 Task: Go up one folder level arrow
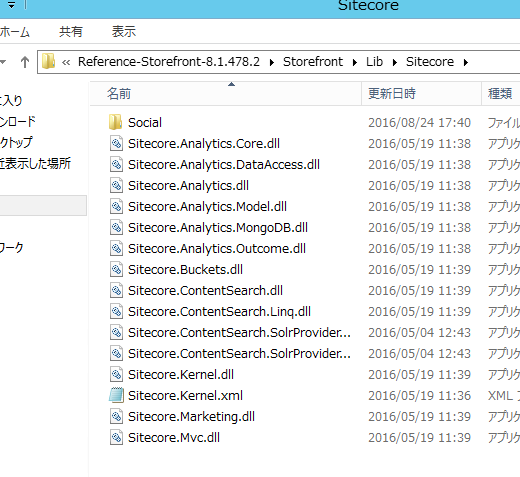[x=25, y=62]
